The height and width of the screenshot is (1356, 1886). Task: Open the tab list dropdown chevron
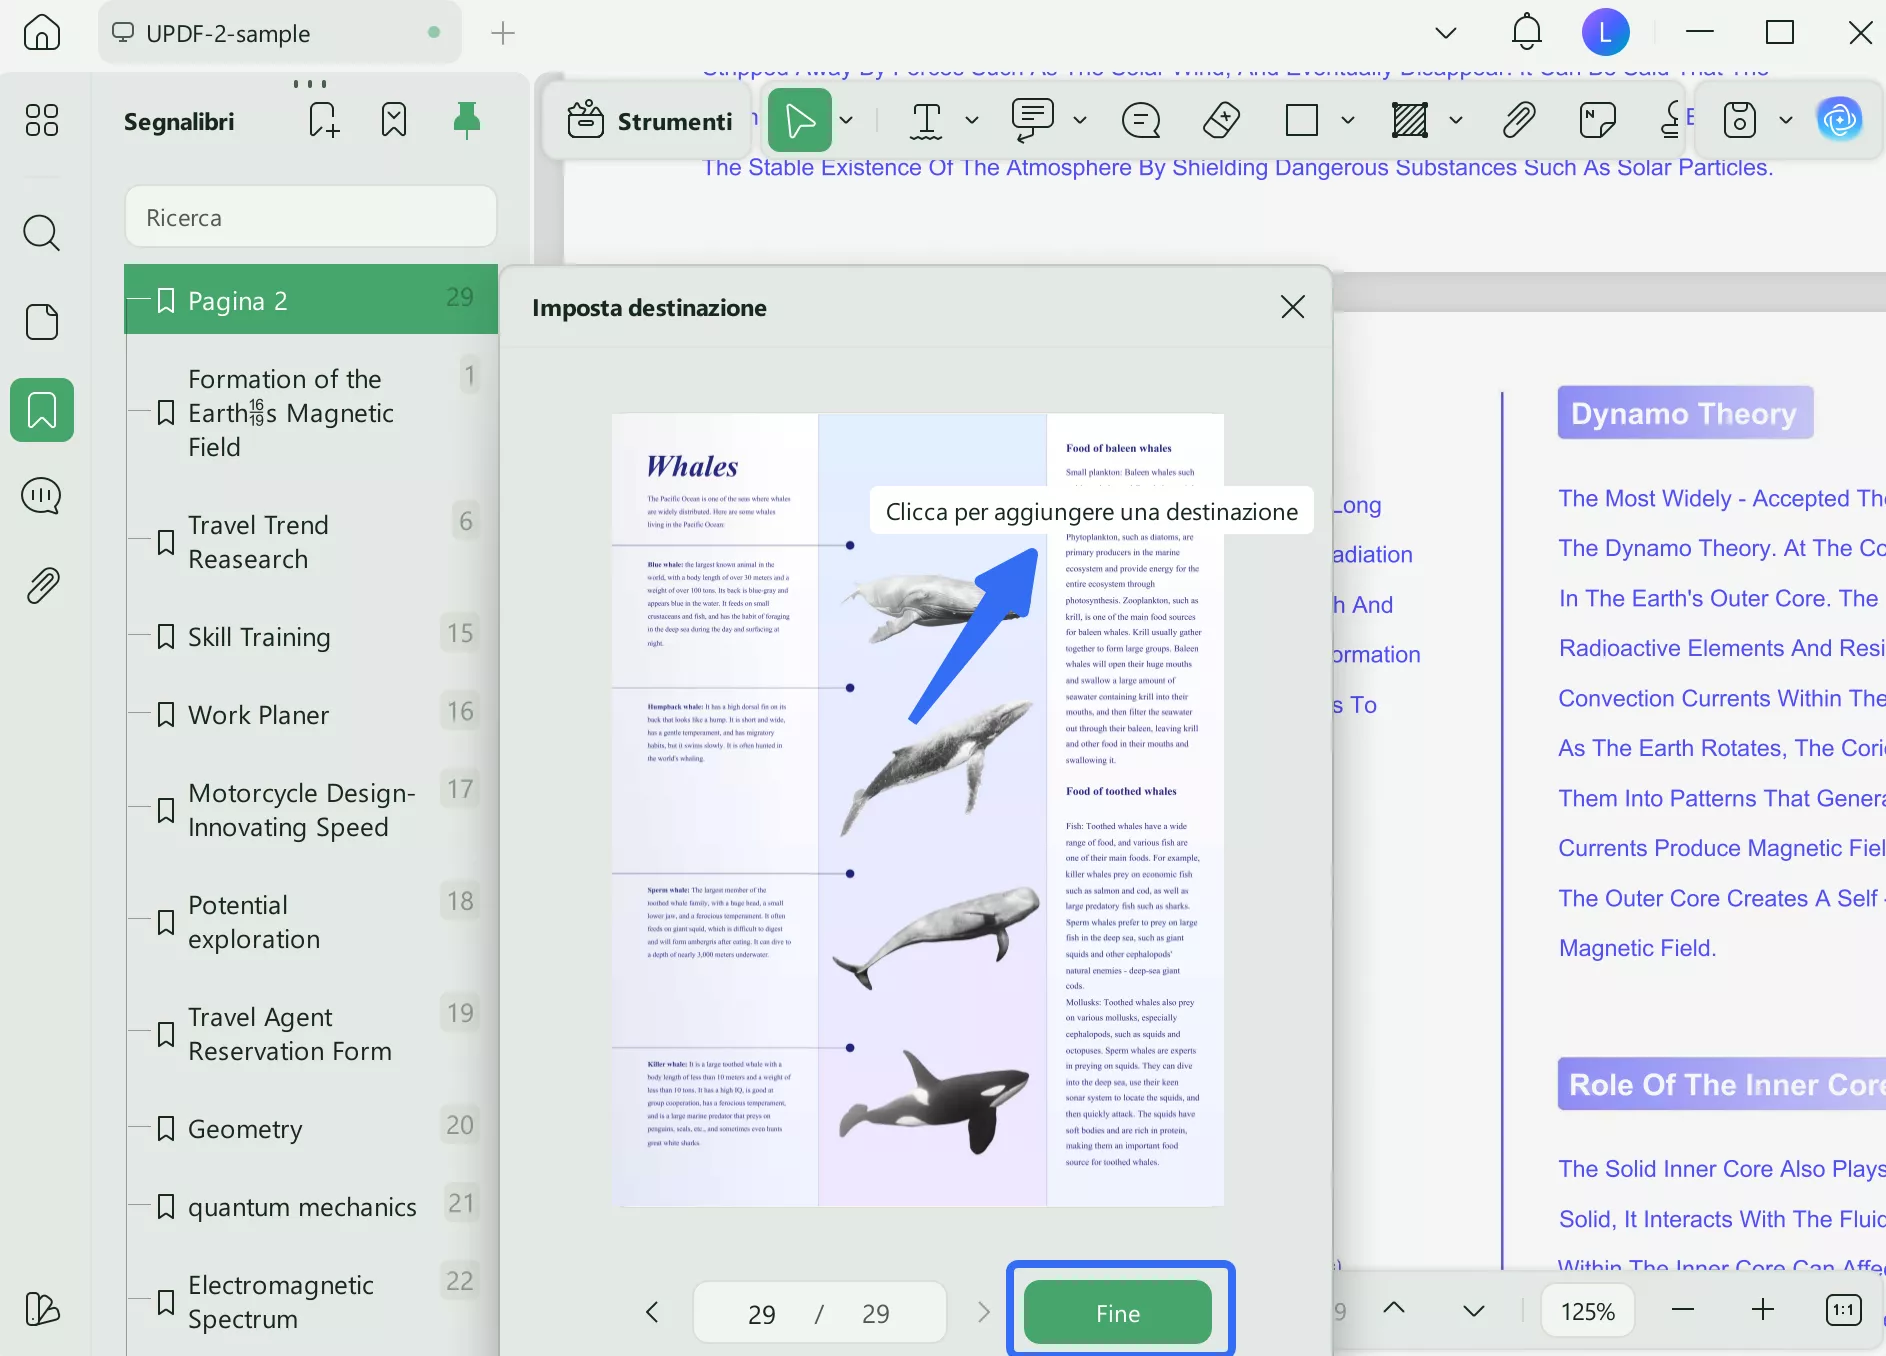(x=1445, y=33)
